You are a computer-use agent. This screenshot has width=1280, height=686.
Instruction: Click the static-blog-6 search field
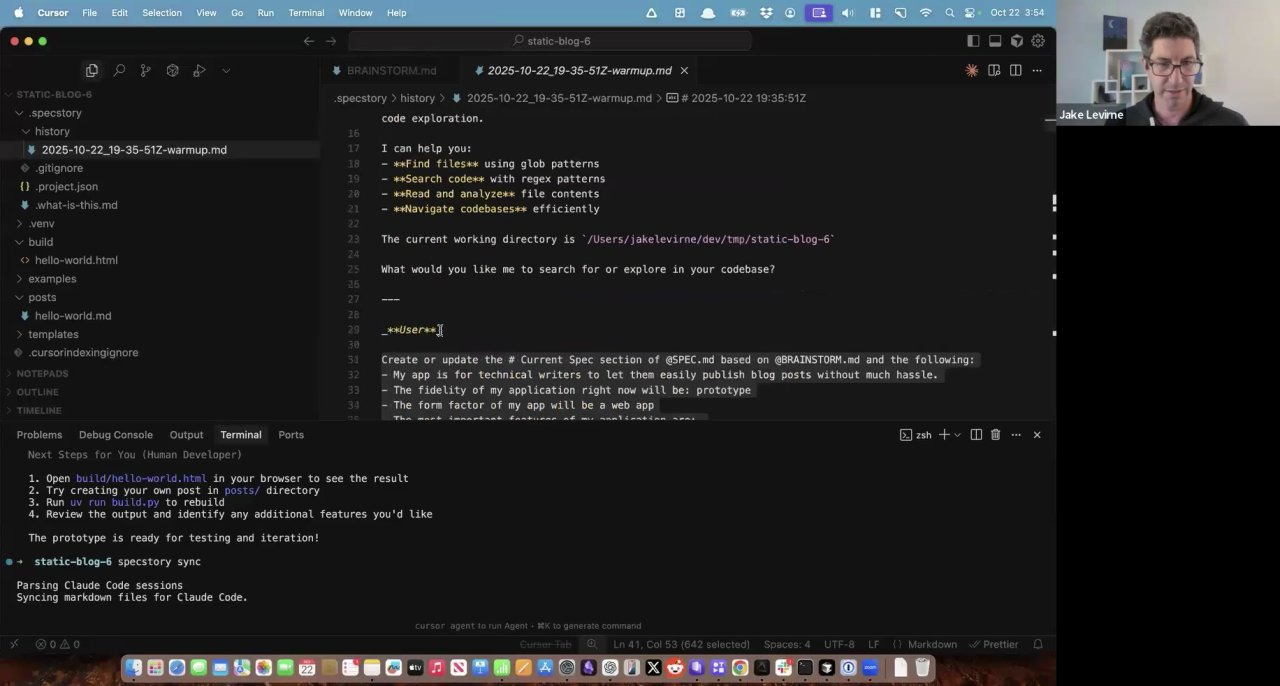click(x=558, y=41)
